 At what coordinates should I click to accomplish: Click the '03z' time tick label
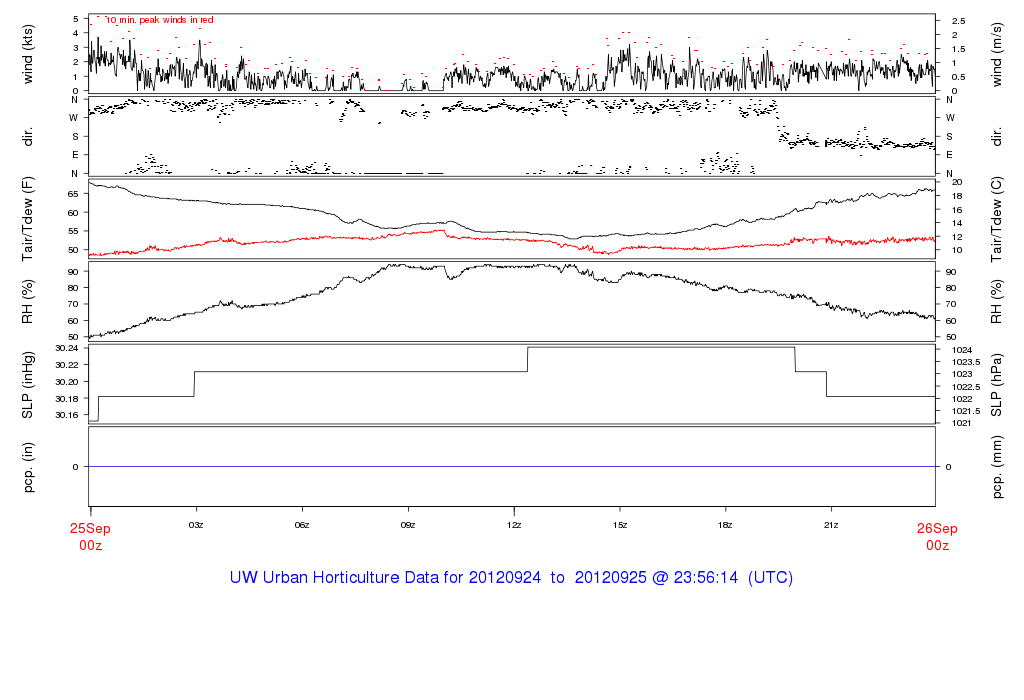(x=196, y=525)
